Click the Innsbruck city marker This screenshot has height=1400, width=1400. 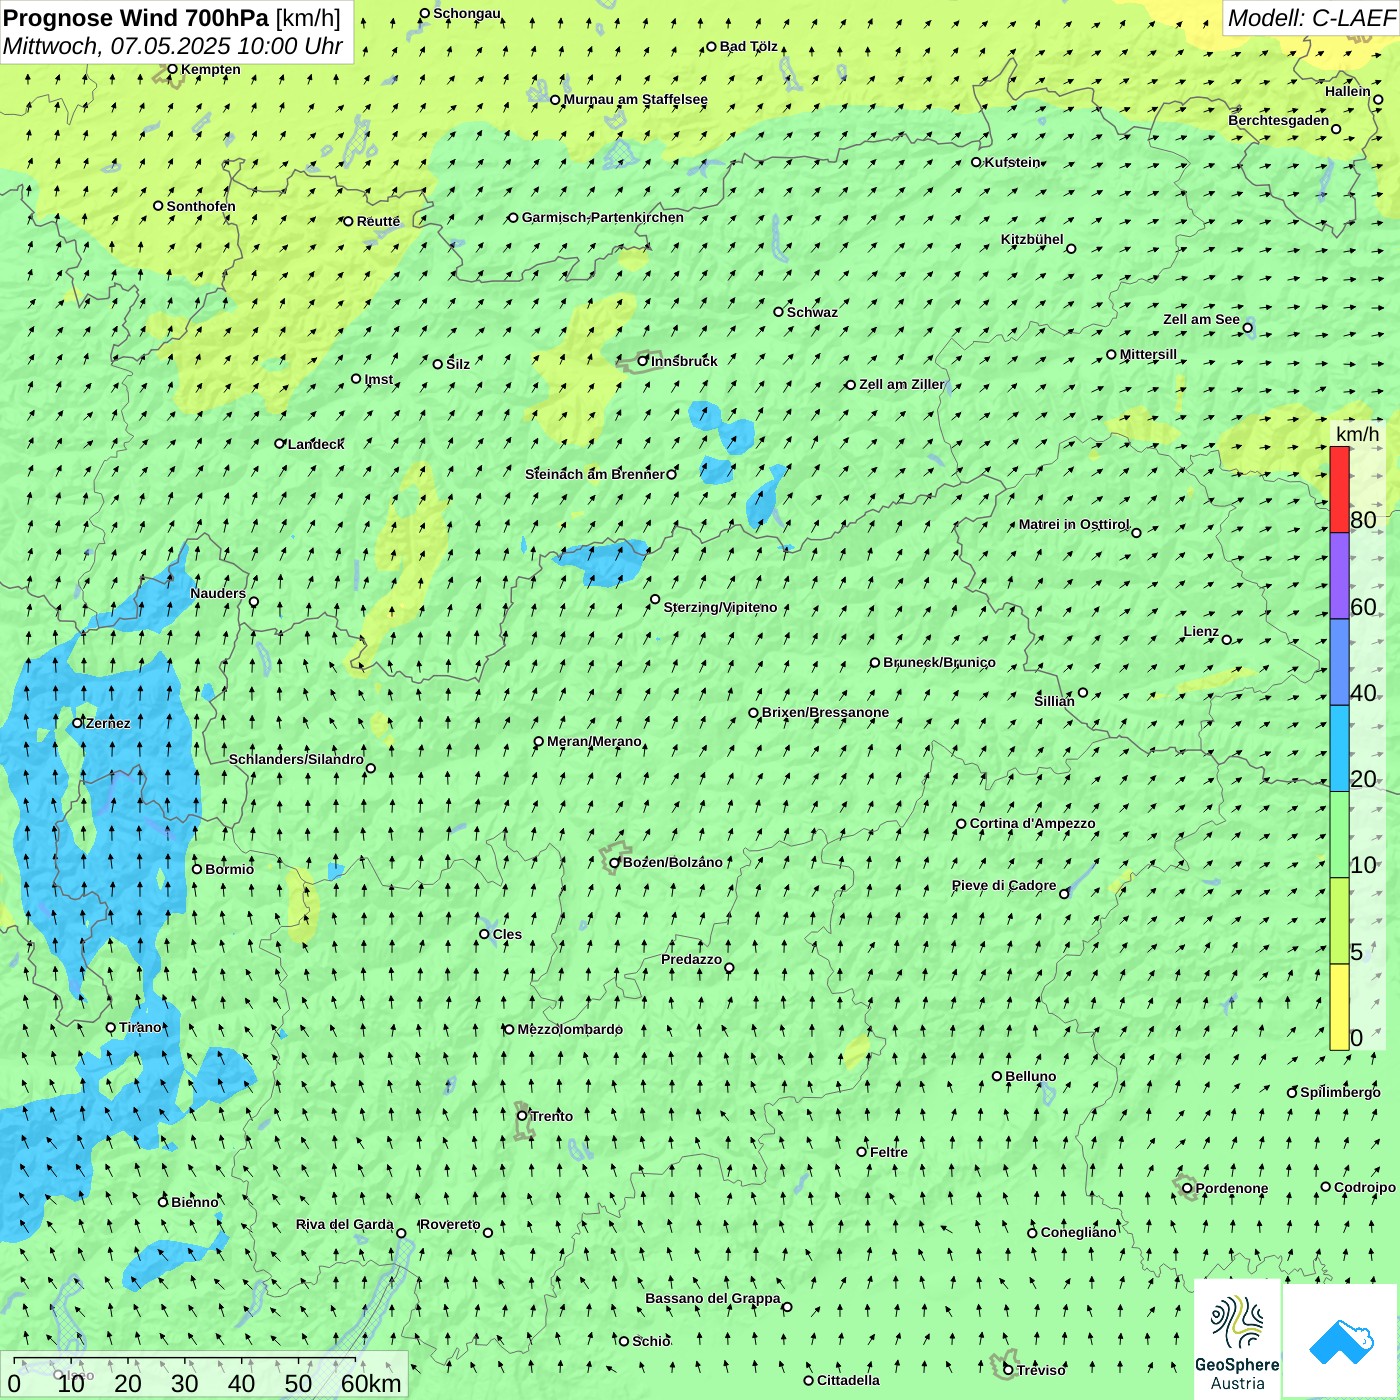643,361
